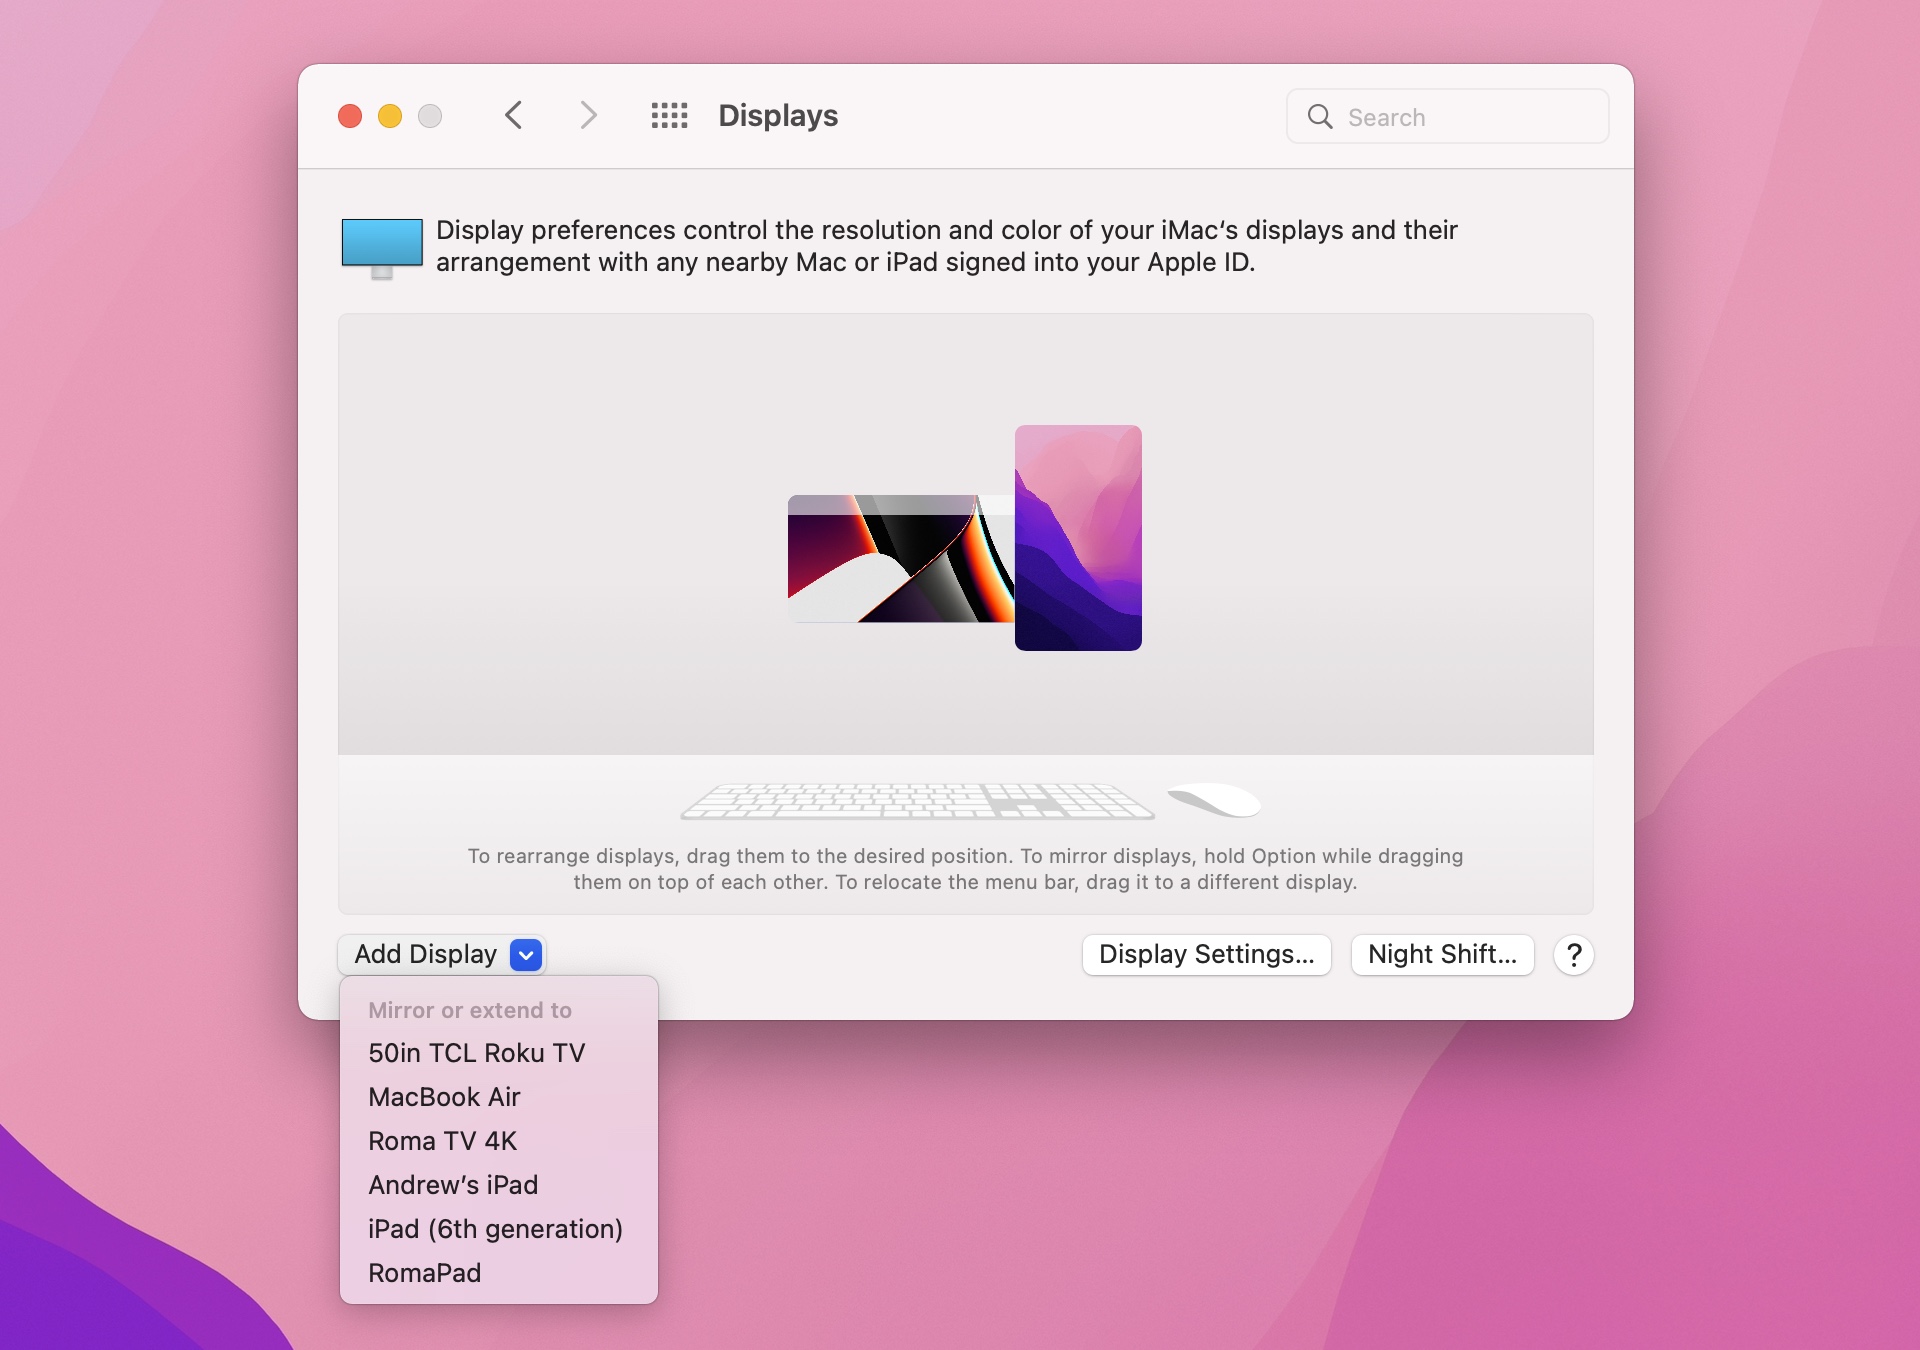Click the keyboard illustration
The height and width of the screenshot is (1350, 1920).
click(917, 802)
